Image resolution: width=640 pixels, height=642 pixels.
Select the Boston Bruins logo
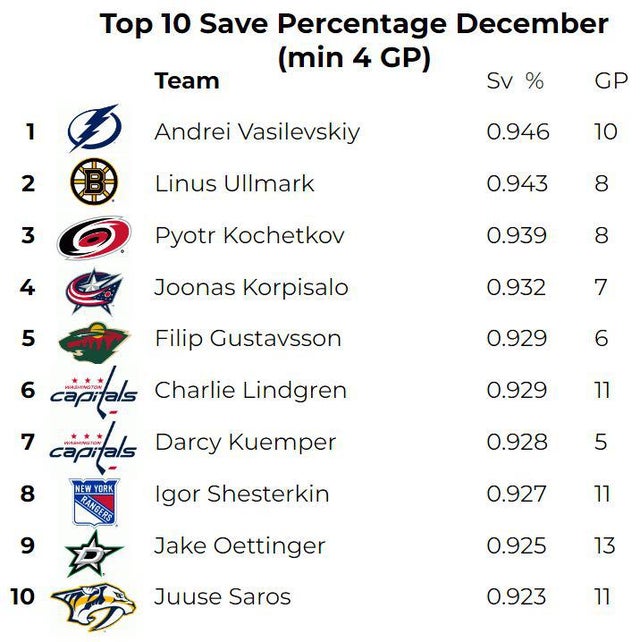(x=93, y=183)
